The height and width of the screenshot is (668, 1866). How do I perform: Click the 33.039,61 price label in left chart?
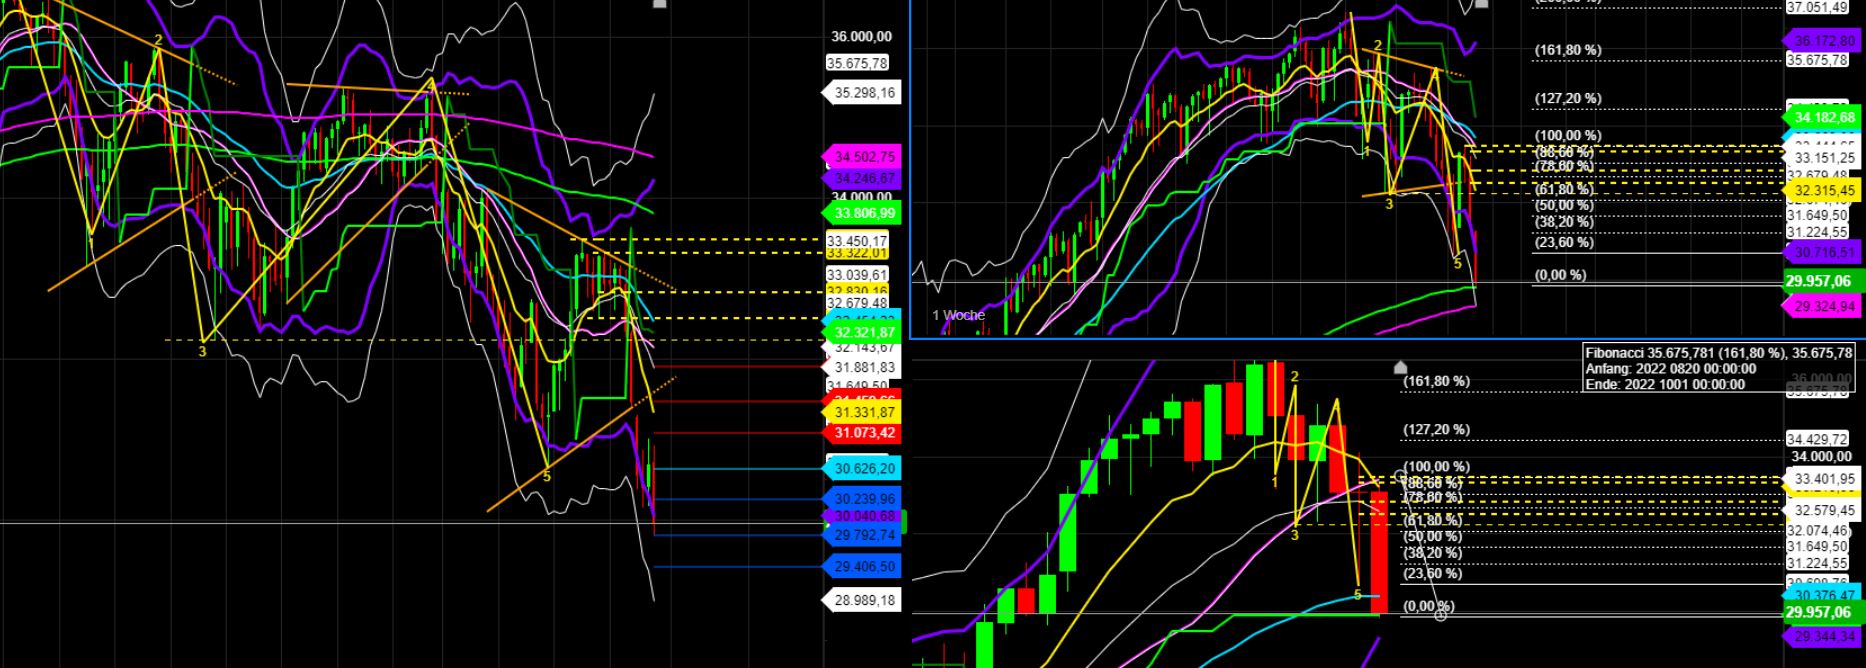[x=857, y=274]
